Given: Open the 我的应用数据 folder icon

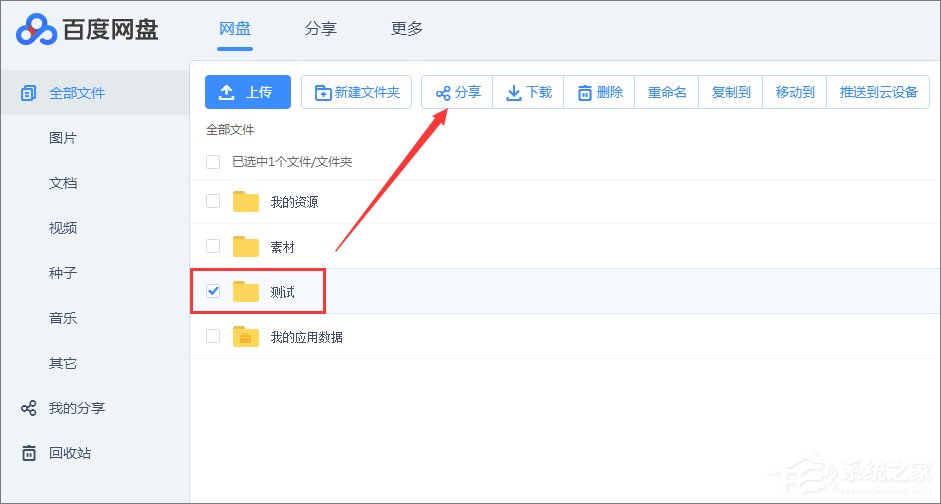Looking at the screenshot, I should 246,337.
